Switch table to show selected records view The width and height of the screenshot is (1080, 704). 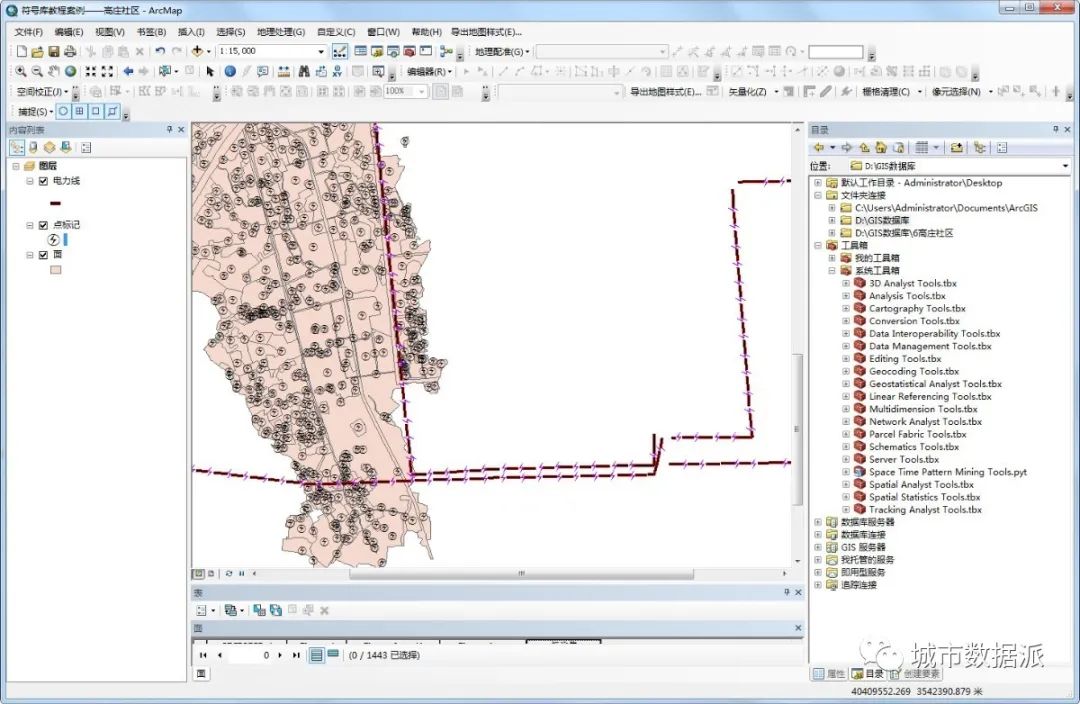pyautogui.click(x=333, y=654)
